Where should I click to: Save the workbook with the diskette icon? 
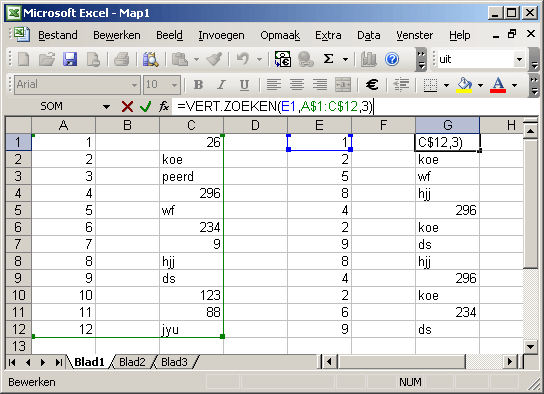pyautogui.click(x=70, y=59)
